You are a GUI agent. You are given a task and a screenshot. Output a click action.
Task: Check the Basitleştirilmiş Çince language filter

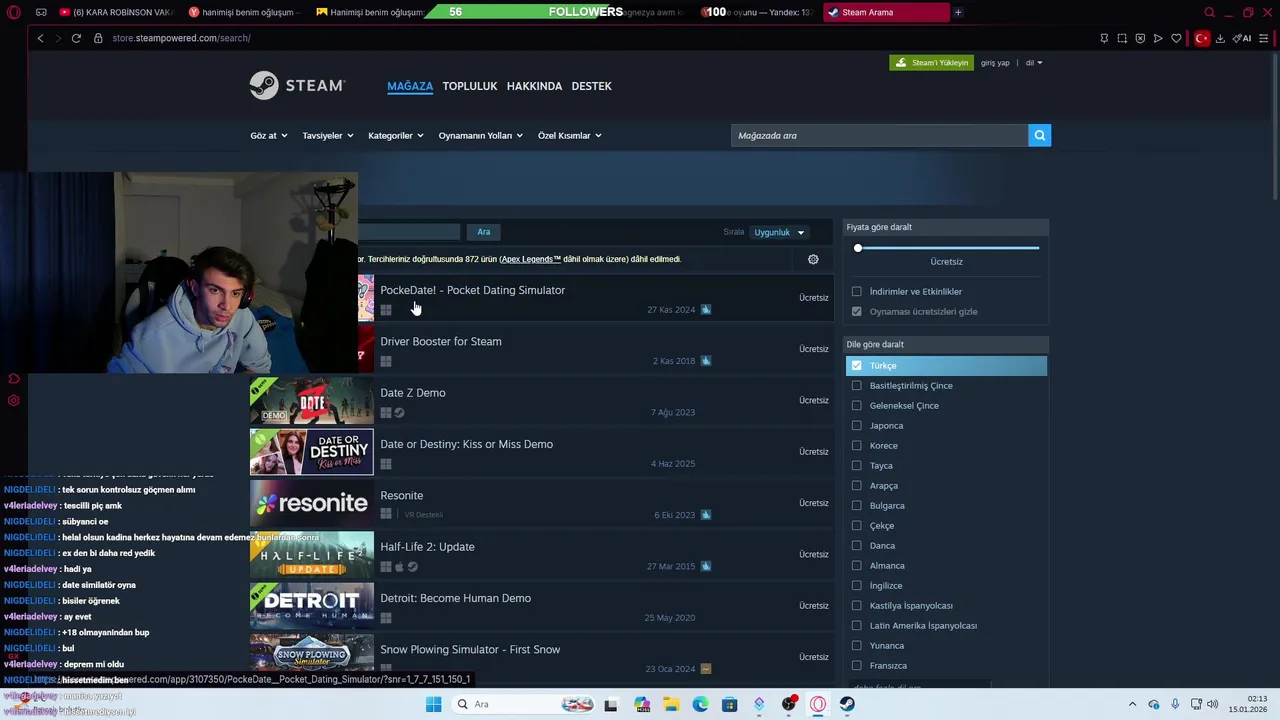click(856, 385)
